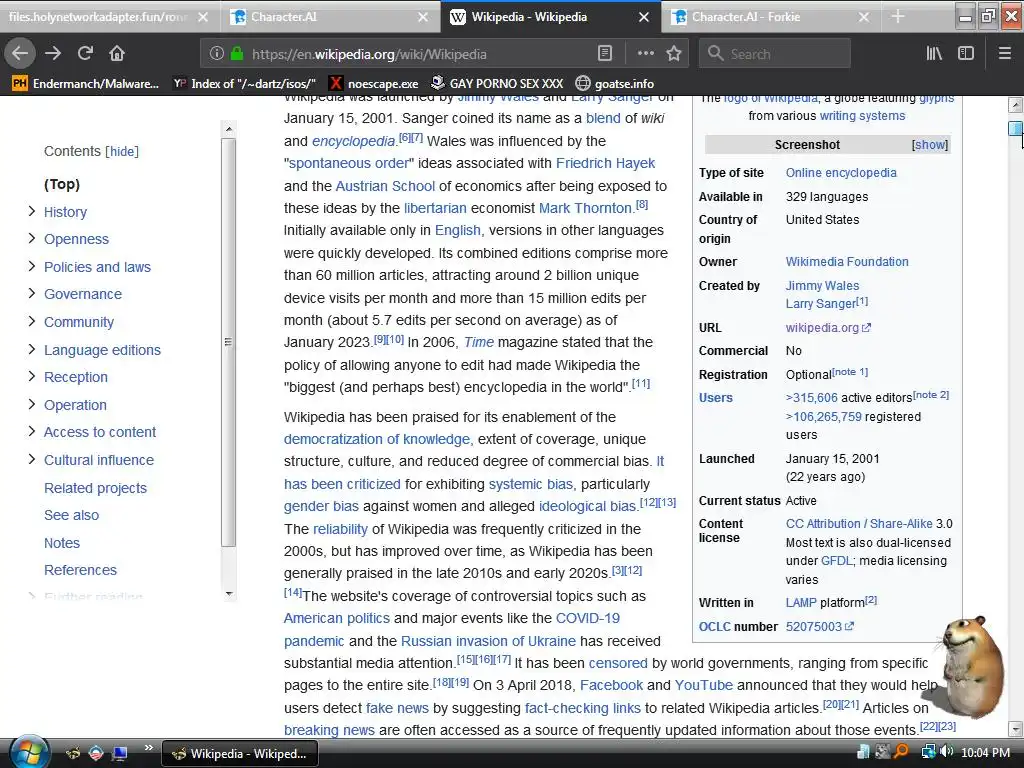Click the page scrollbar down arrow
The width and height of the screenshot is (1024, 768).
click(x=1015, y=729)
